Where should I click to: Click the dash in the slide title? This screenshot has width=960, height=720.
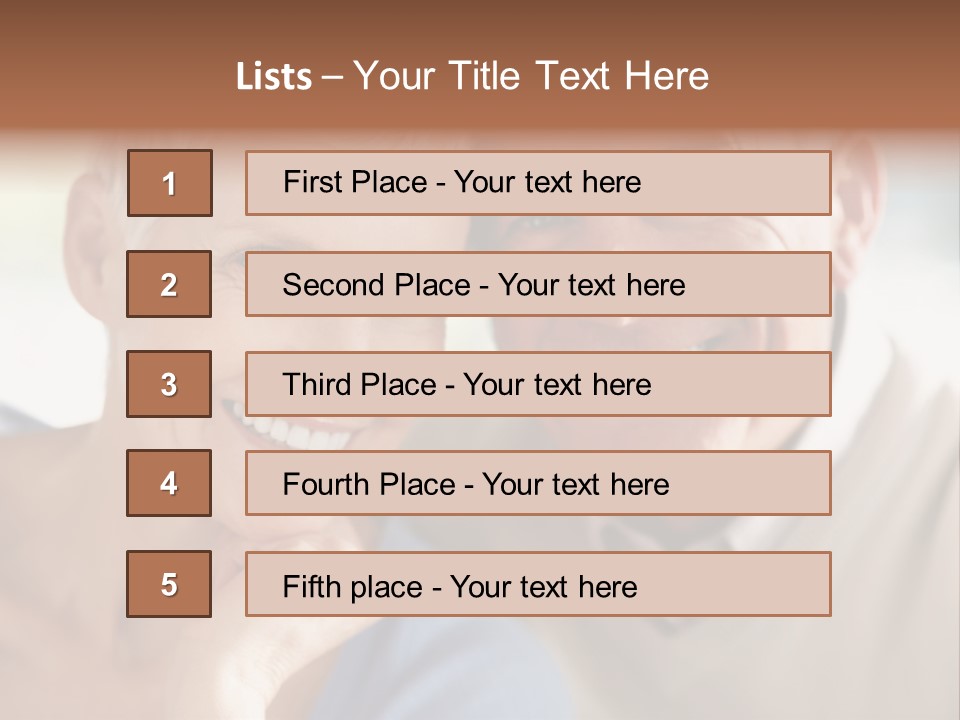coord(332,77)
